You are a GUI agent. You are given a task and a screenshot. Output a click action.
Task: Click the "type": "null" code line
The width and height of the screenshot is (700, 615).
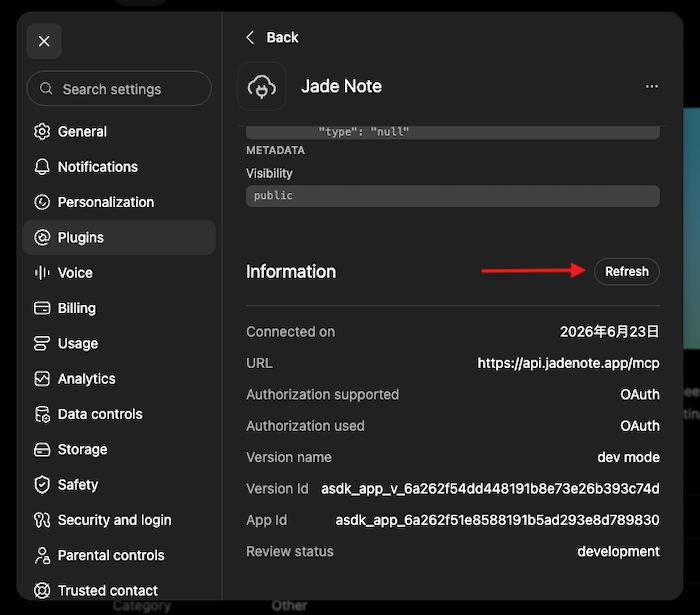tap(363, 132)
